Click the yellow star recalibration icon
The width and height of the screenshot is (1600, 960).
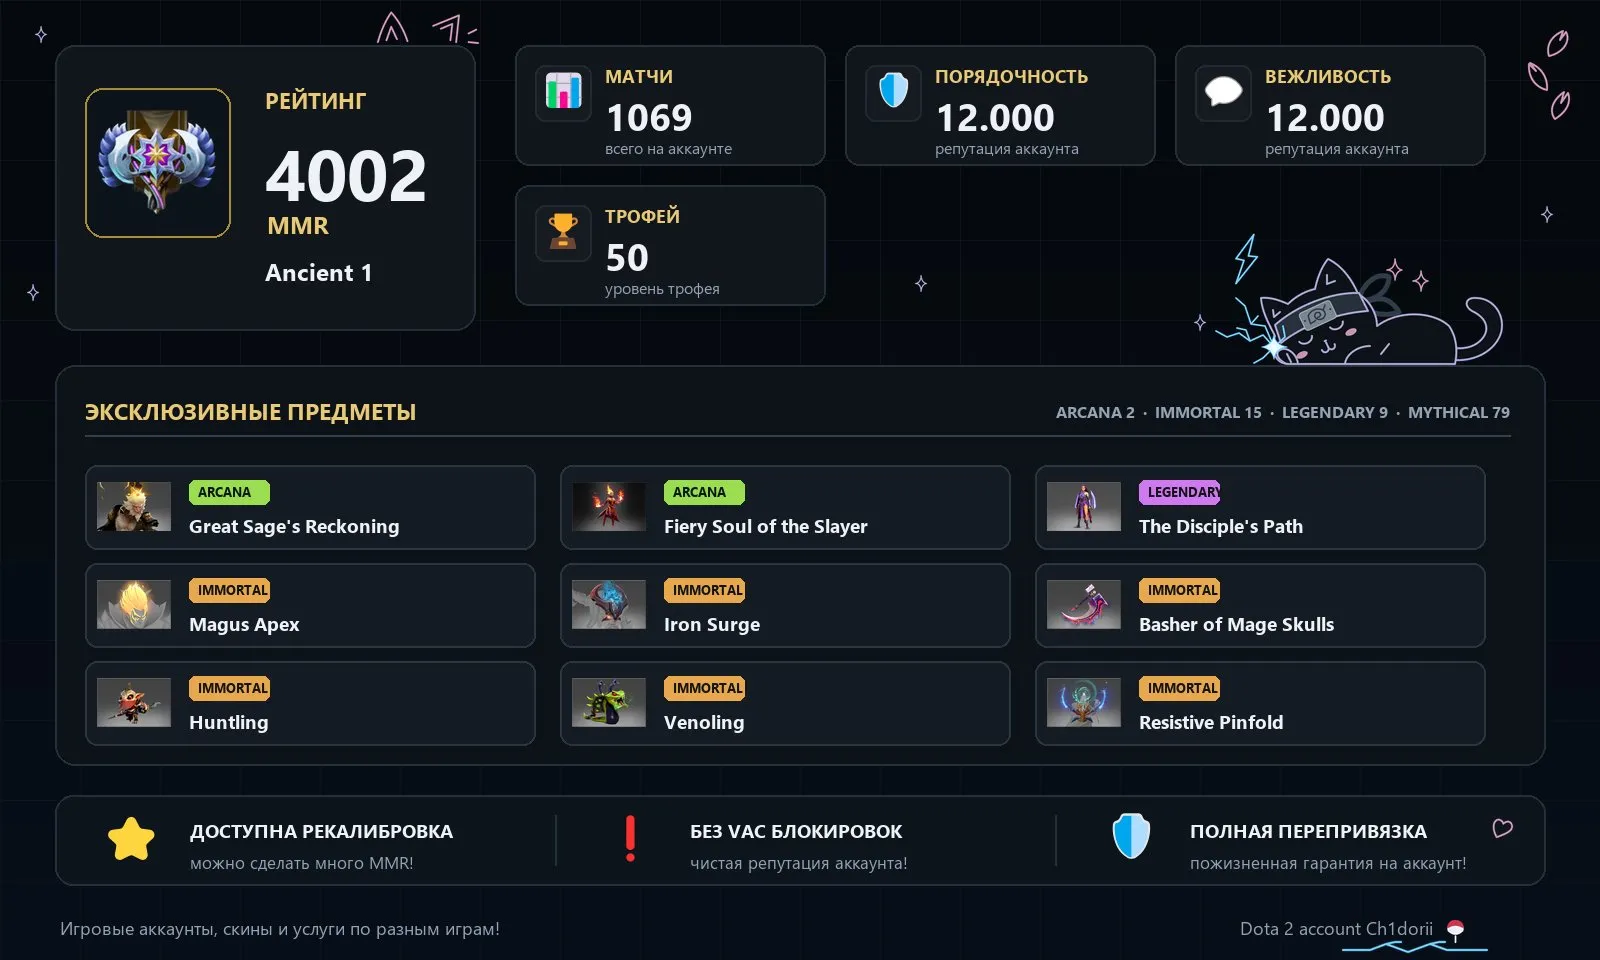pyautogui.click(x=131, y=839)
